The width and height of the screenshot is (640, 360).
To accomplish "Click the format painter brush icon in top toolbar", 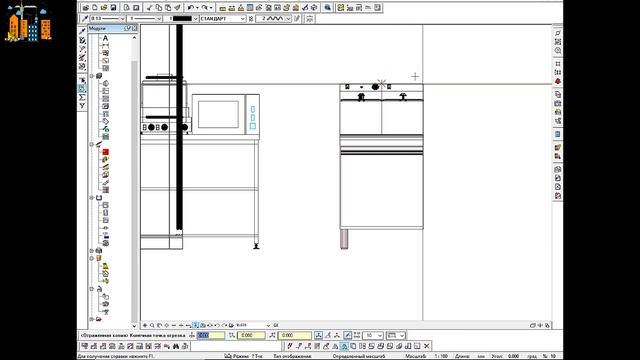I will (177, 7).
